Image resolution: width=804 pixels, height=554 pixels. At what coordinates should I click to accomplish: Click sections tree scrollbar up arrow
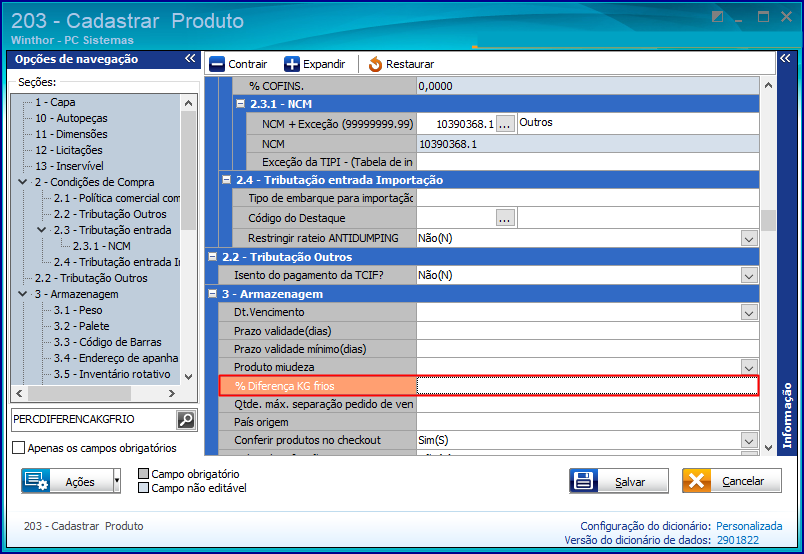(188, 103)
